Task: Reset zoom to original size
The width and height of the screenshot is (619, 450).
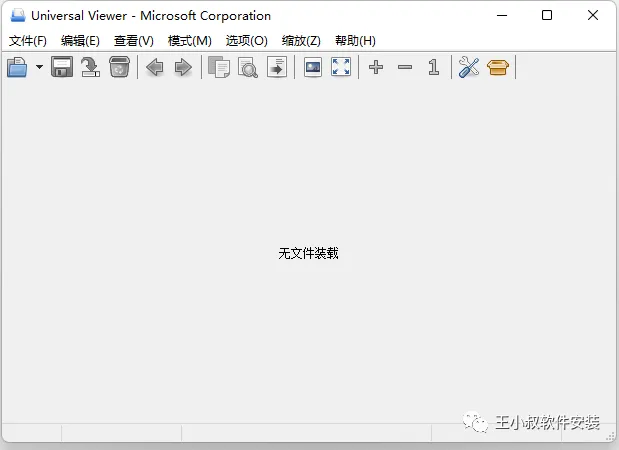Action: click(x=433, y=67)
